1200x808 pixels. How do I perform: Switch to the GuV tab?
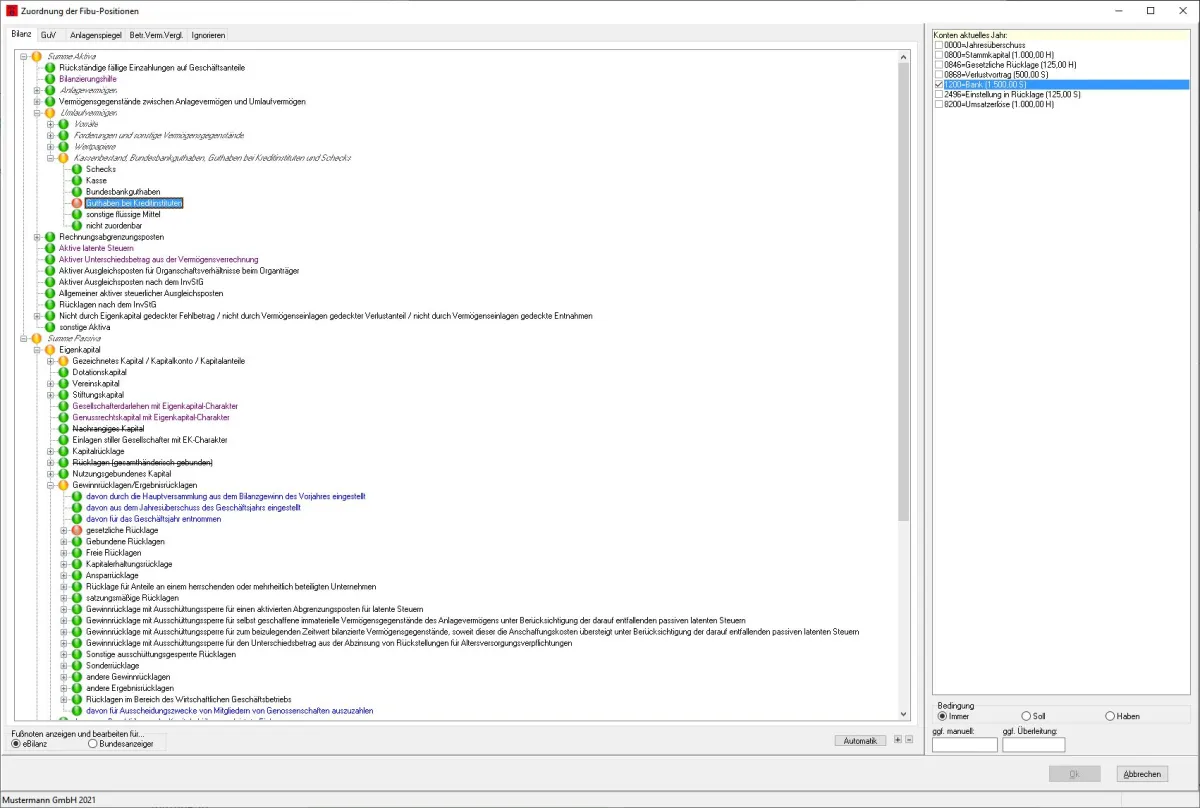click(x=48, y=35)
